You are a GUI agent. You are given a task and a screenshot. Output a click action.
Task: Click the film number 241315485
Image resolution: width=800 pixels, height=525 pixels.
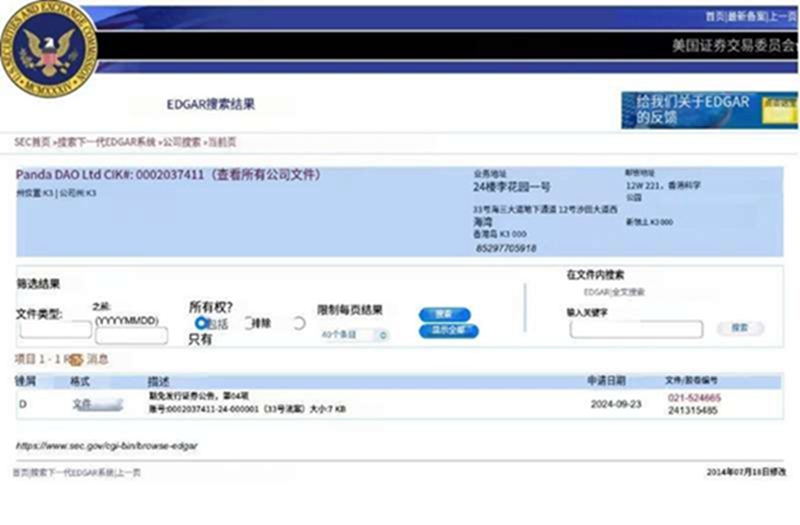click(x=693, y=411)
